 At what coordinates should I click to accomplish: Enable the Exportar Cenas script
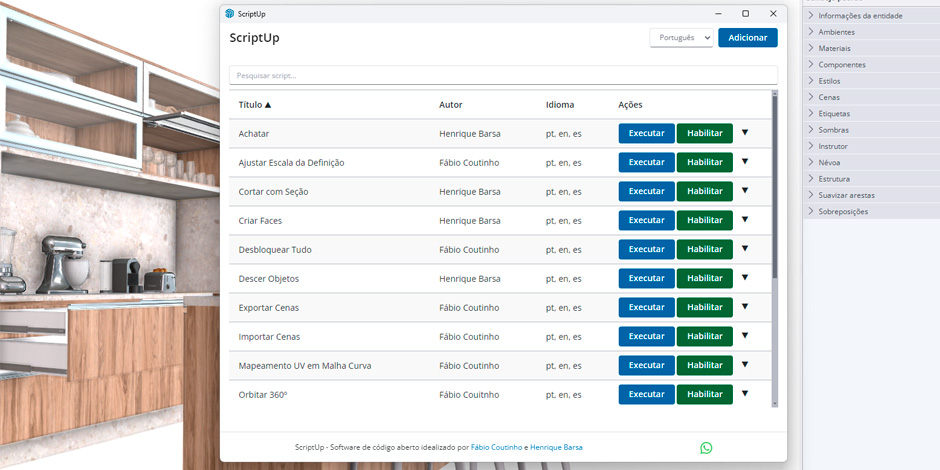tap(704, 307)
